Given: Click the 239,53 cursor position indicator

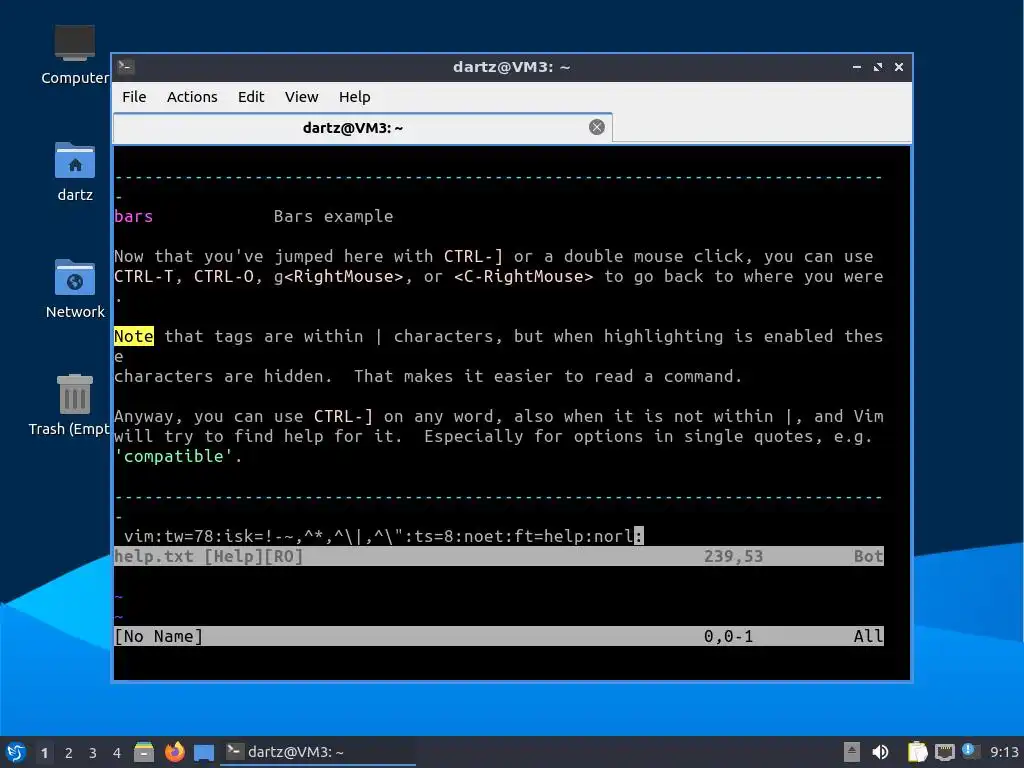Looking at the screenshot, I should pos(733,556).
